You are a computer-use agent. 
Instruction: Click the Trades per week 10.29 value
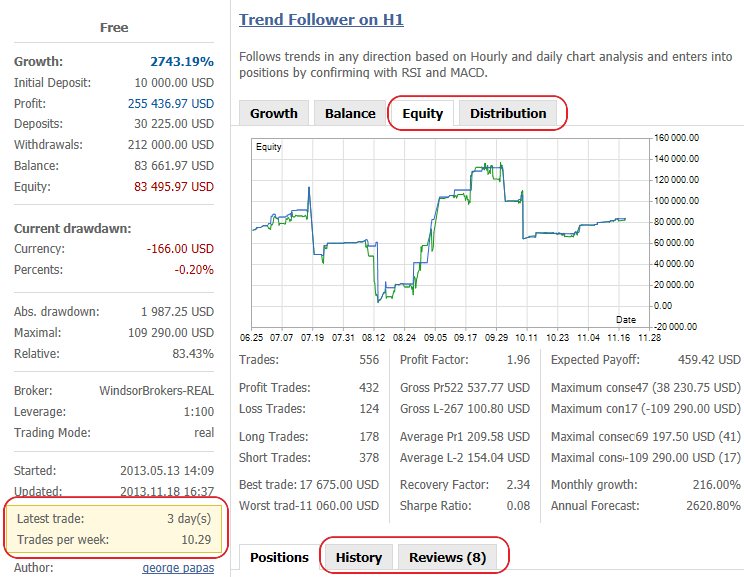(x=196, y=540)
